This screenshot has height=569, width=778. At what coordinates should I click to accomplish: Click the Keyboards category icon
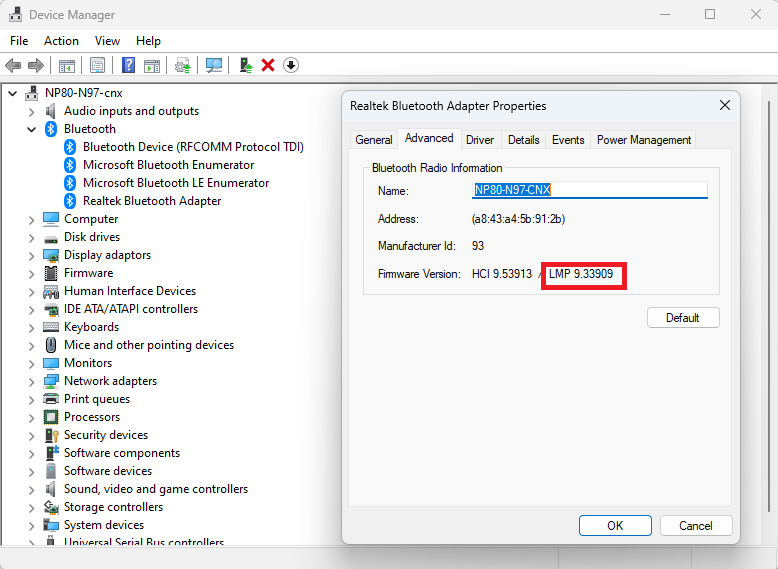[x=51, y=327]
